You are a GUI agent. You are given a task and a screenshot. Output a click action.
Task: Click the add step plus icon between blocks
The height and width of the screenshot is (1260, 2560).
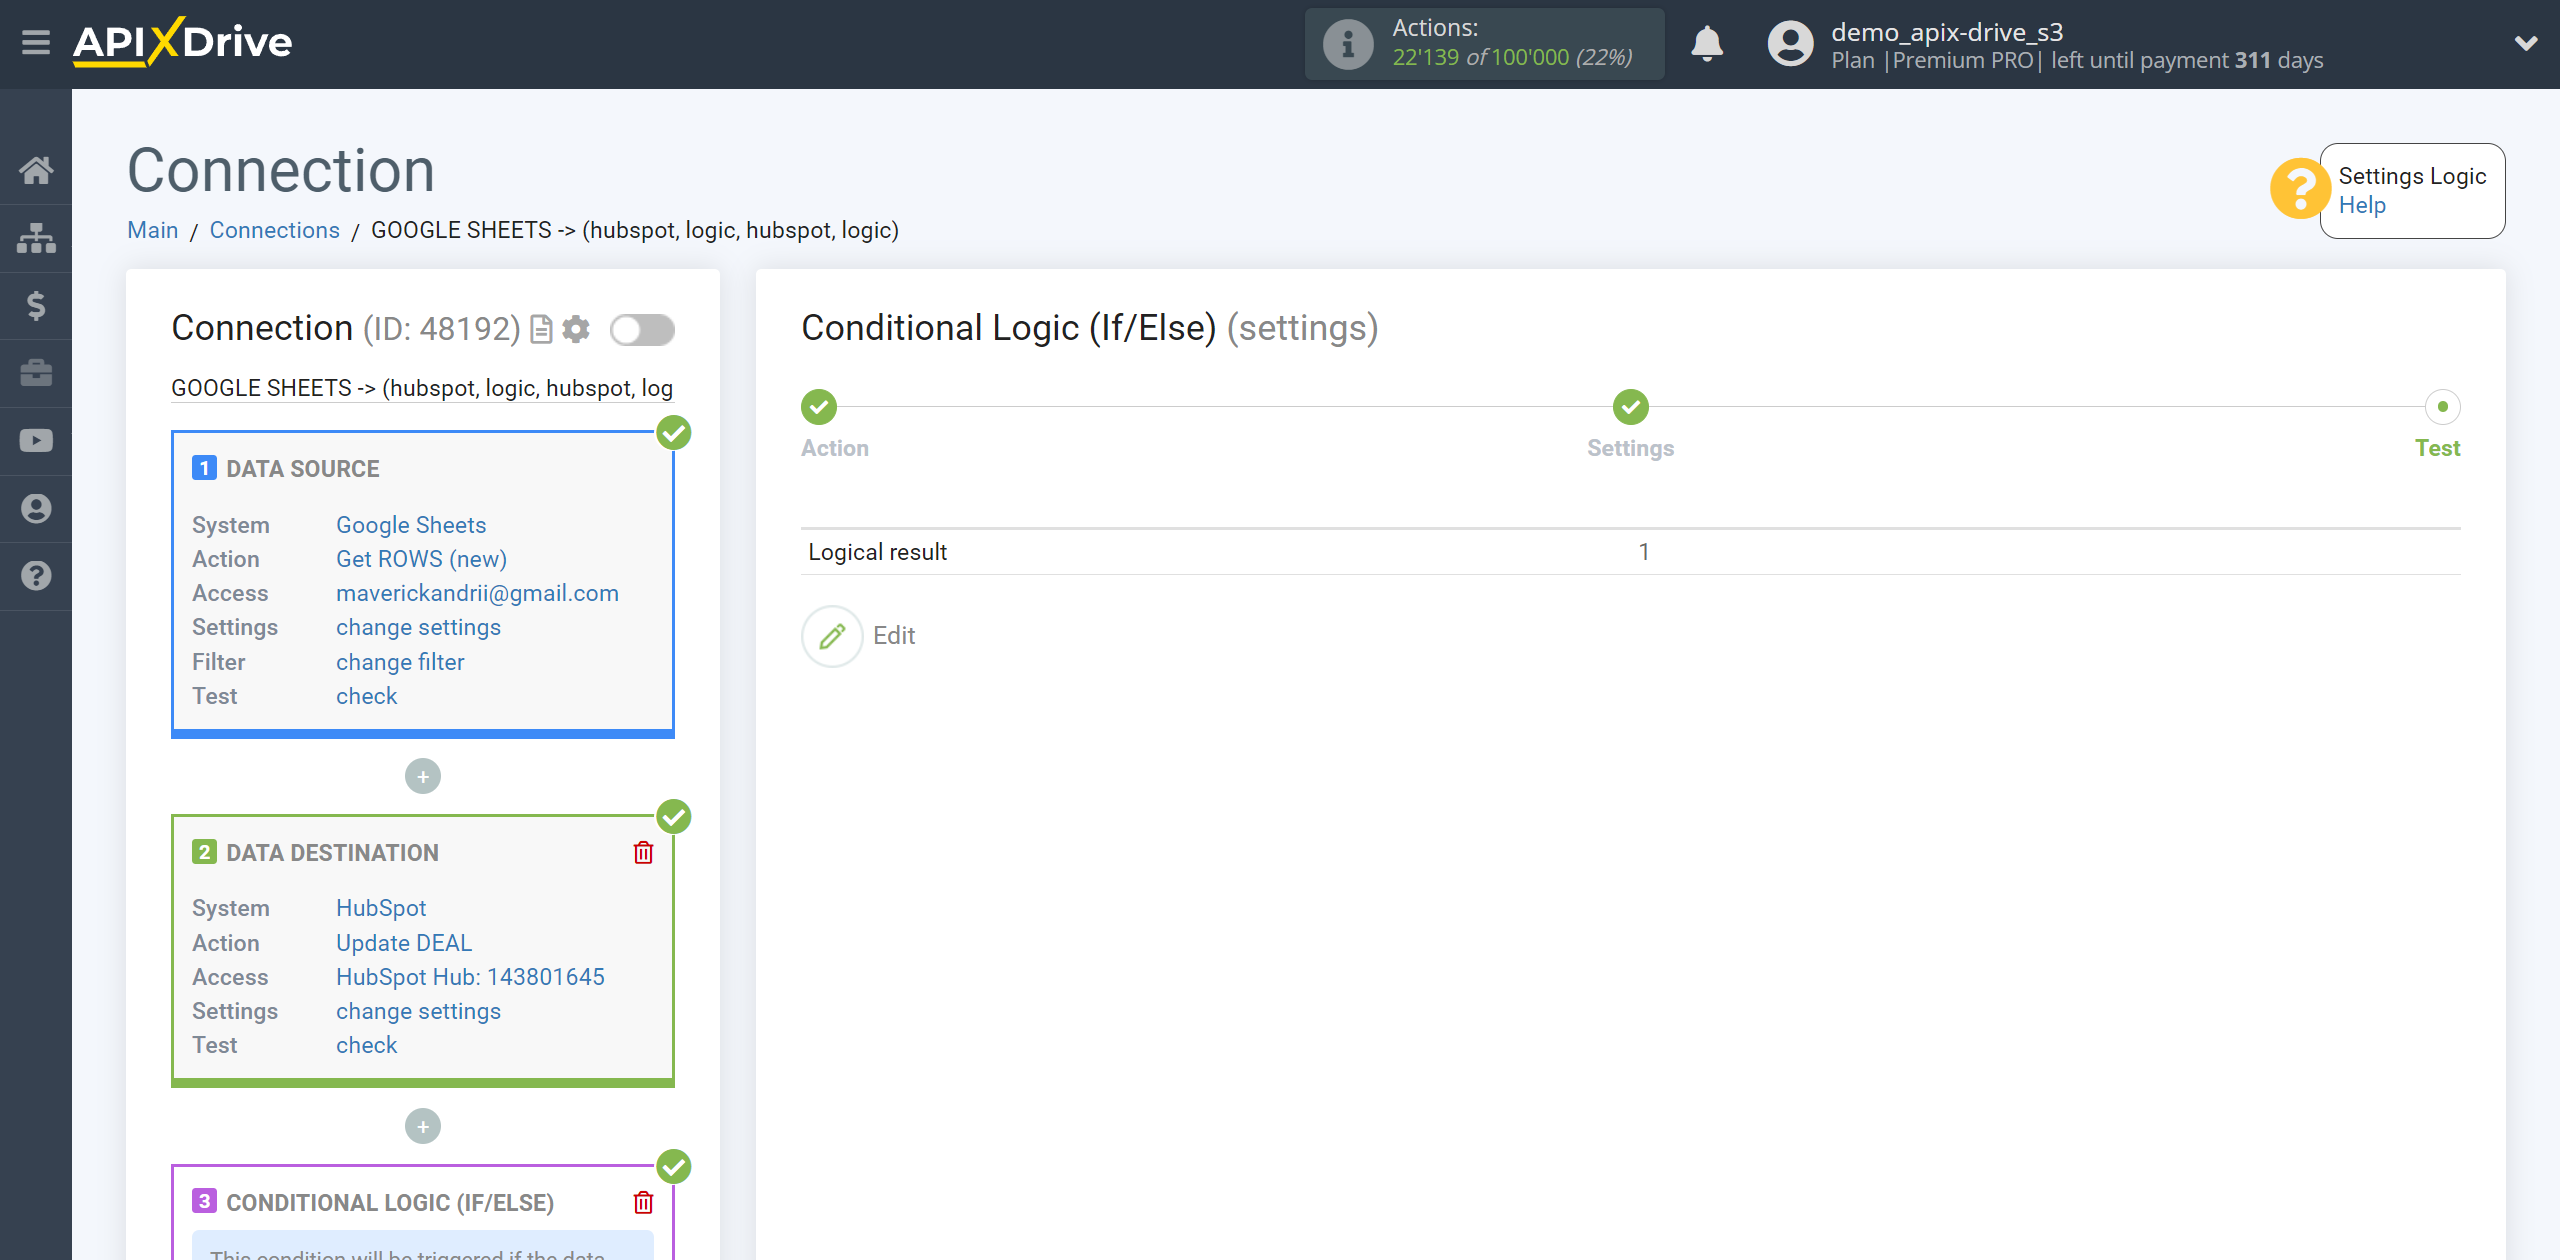423,777
